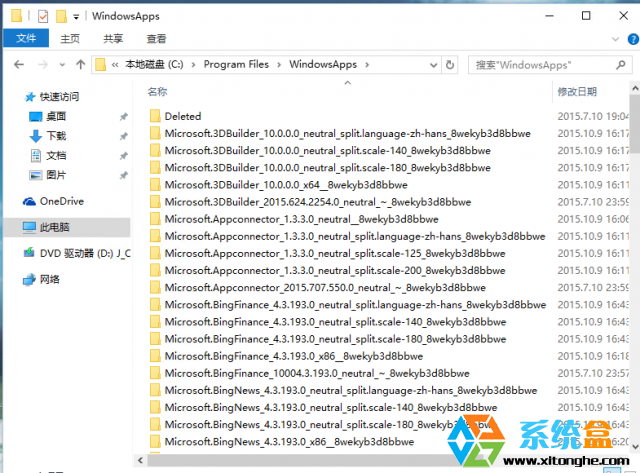Click folder icon in window title bar

coord(16,16)
